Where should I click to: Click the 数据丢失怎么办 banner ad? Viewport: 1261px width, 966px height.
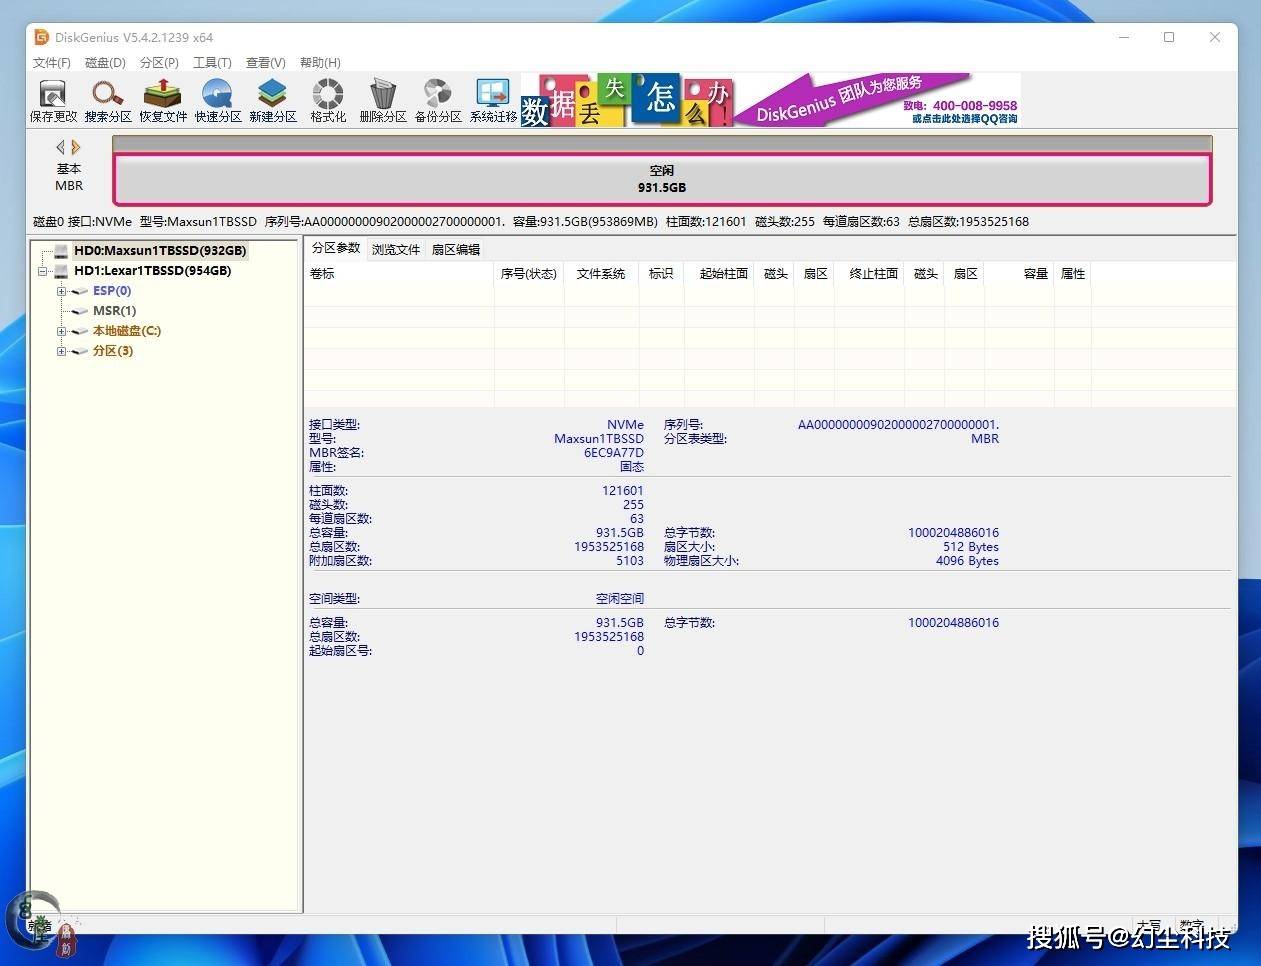coord(627,100)
